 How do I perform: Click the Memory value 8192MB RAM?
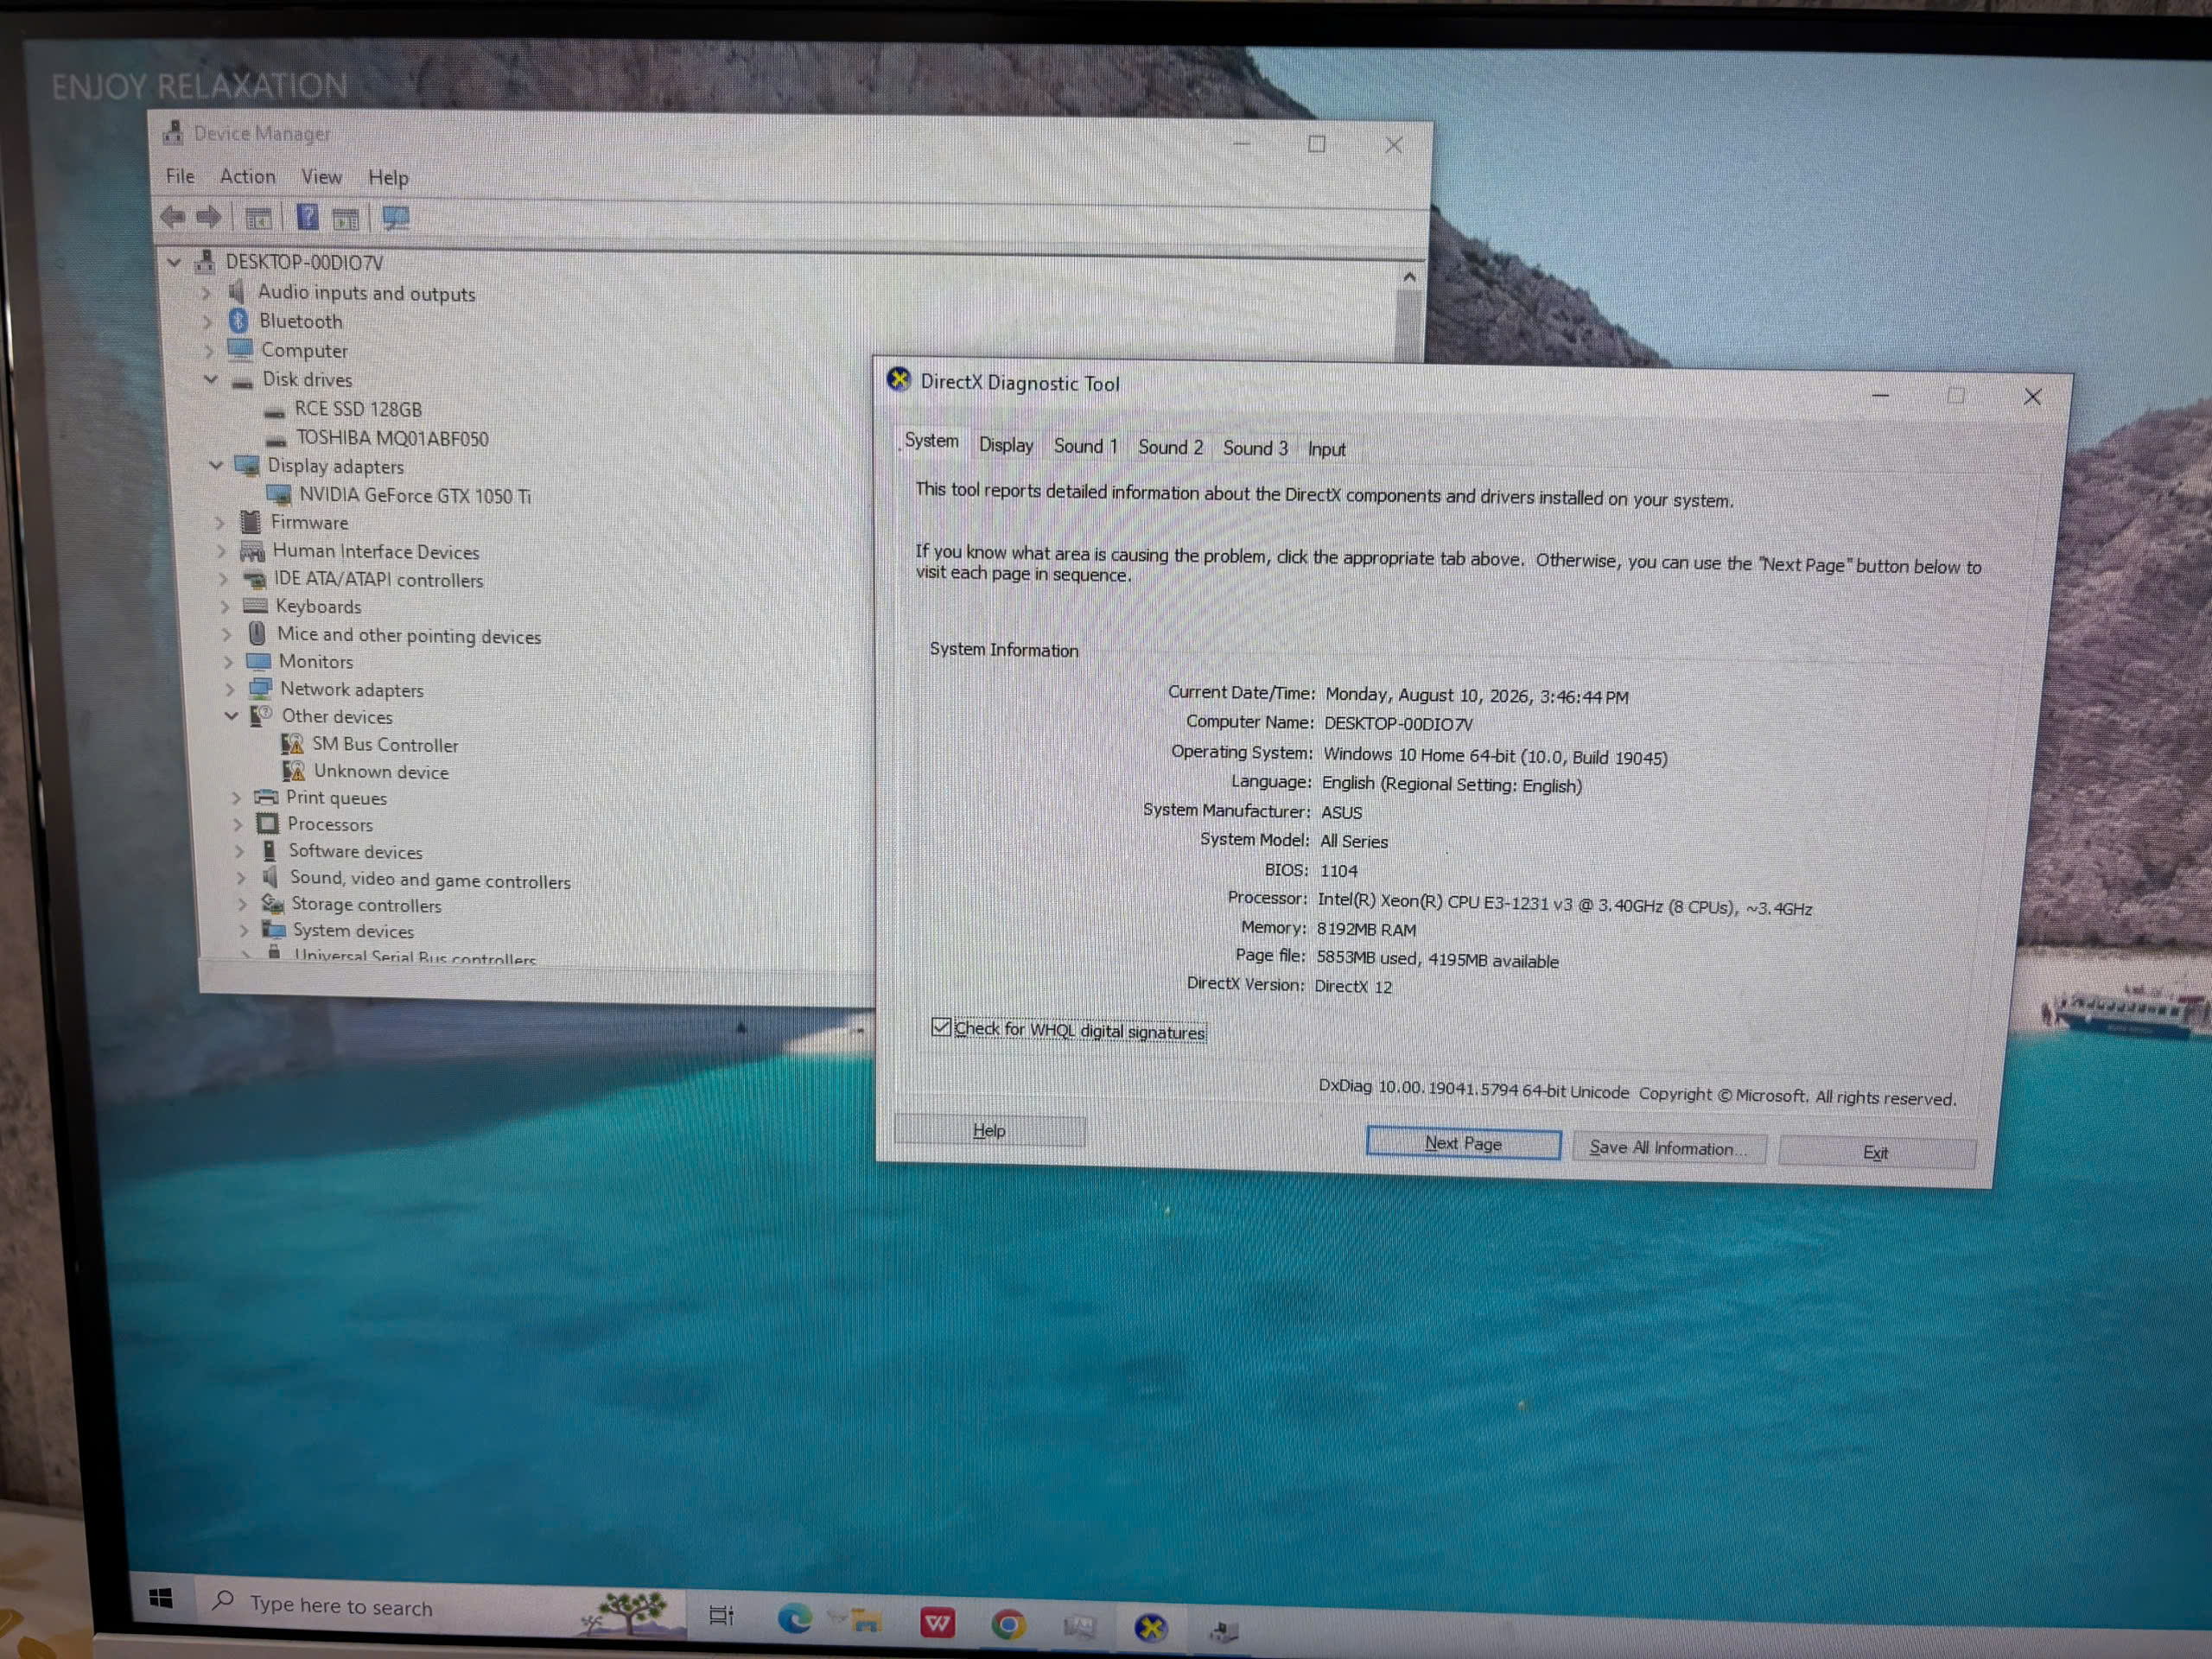coord(1366,929)
